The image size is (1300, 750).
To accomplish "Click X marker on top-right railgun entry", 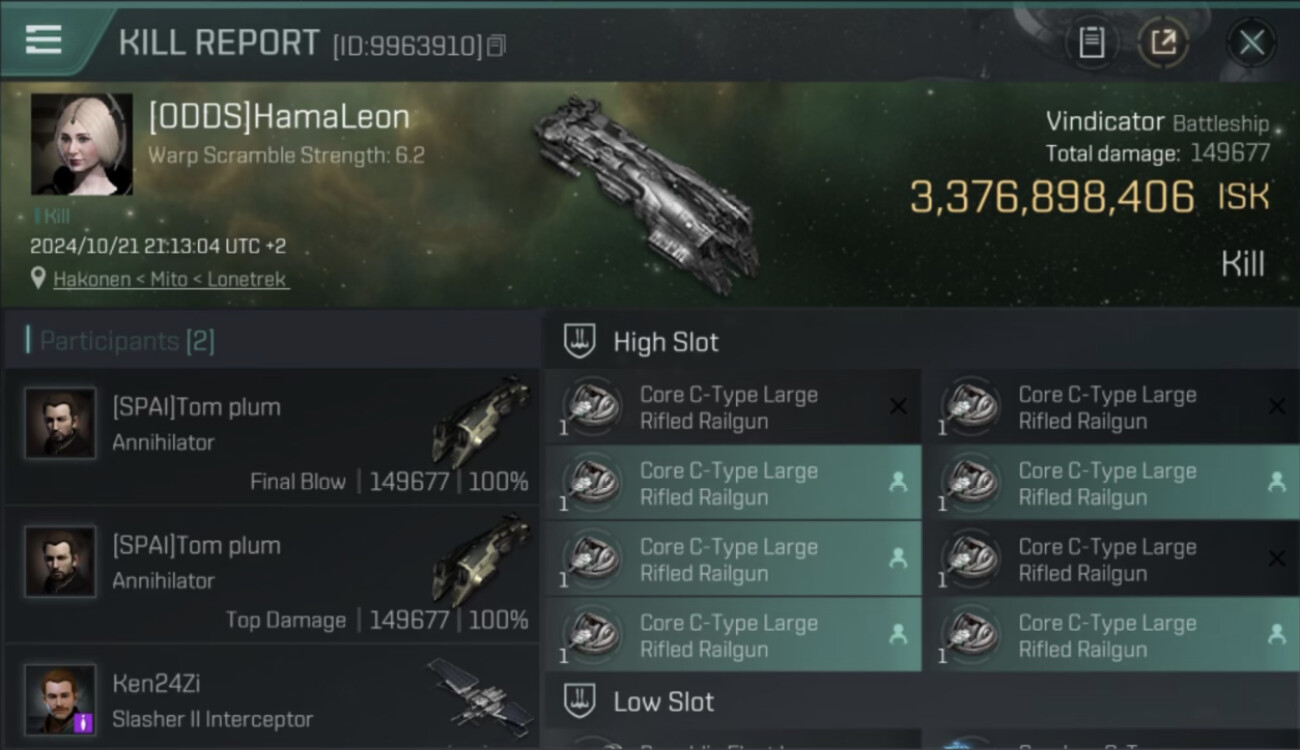I will click(1276, 406).
